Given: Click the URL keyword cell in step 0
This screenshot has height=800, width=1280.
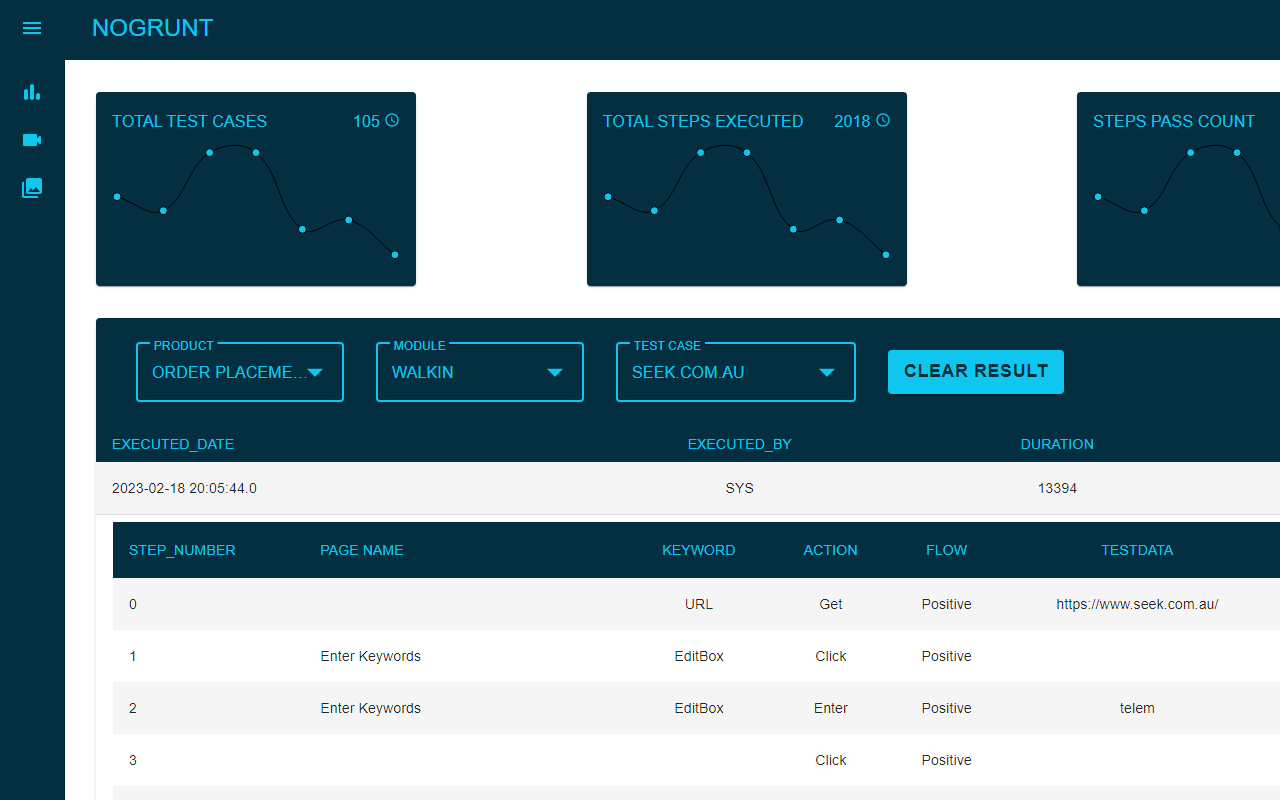Looking at the screenshot, I should click(x=699, y=604).
